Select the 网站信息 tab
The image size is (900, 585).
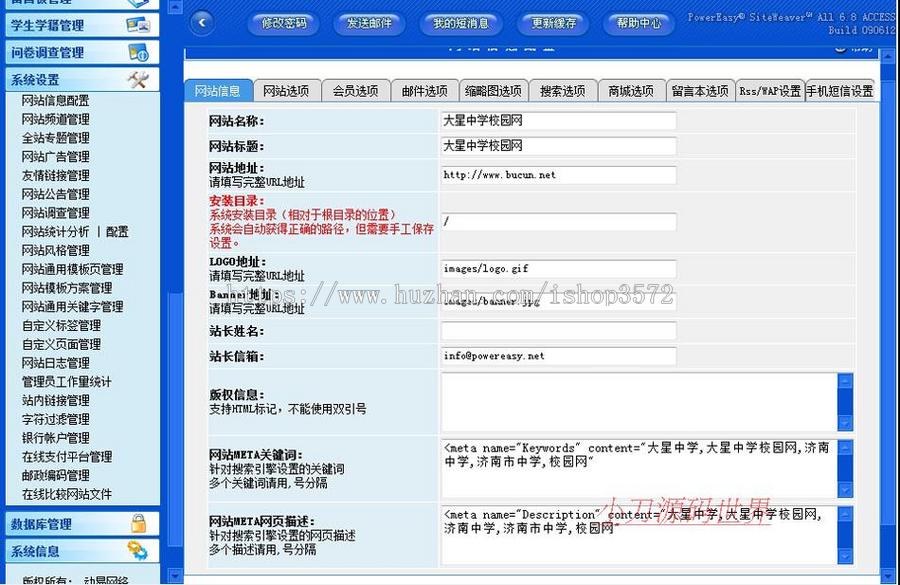[x=218, y=91]
